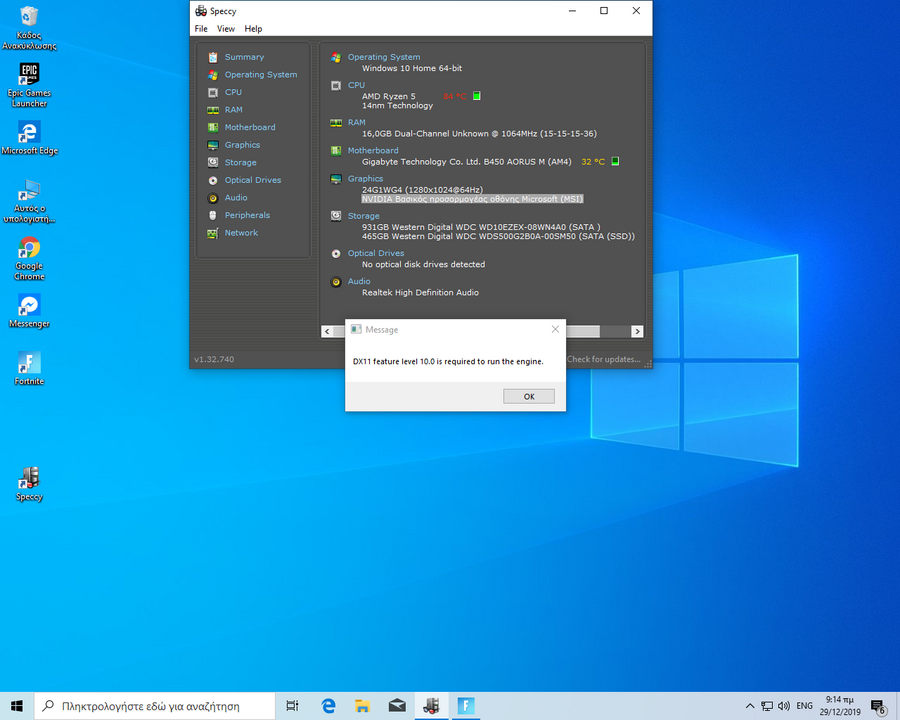
Task: Open the Help menu in Speccy
Action: [253, 29]
